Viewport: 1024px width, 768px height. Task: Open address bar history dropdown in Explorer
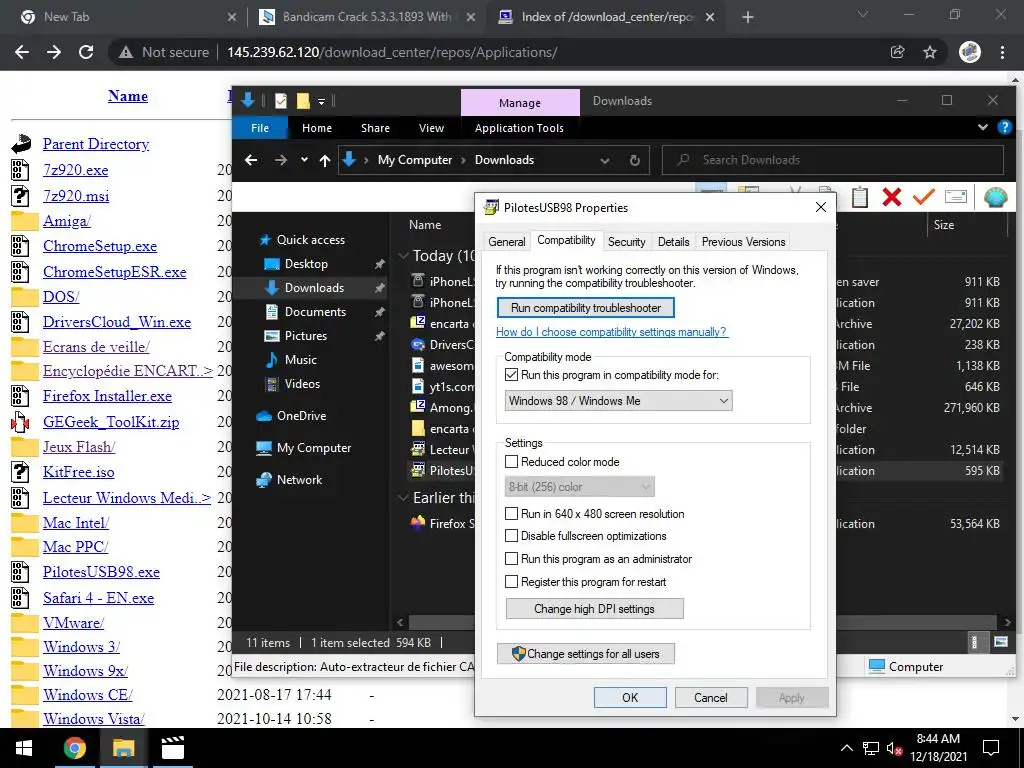(605, 160)
